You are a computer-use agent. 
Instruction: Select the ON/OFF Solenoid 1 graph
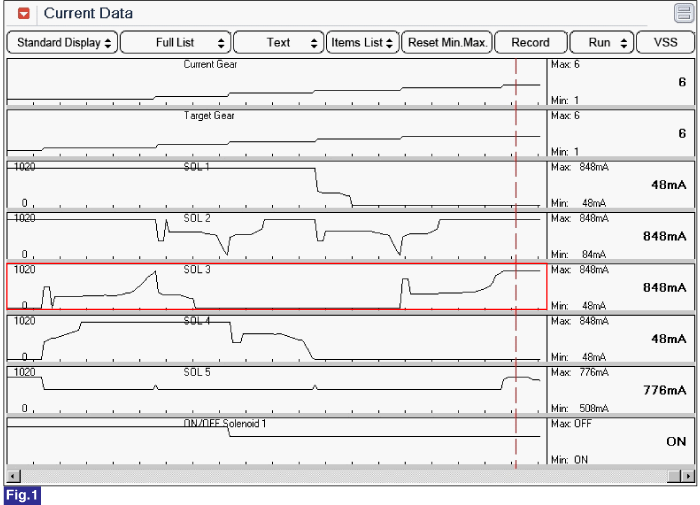[x=276, y=441]
